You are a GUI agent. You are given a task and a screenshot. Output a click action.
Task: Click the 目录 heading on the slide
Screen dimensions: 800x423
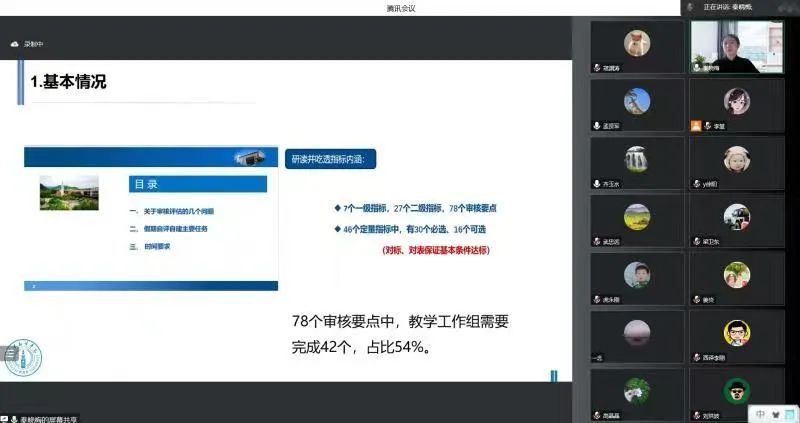pos(146,184)
